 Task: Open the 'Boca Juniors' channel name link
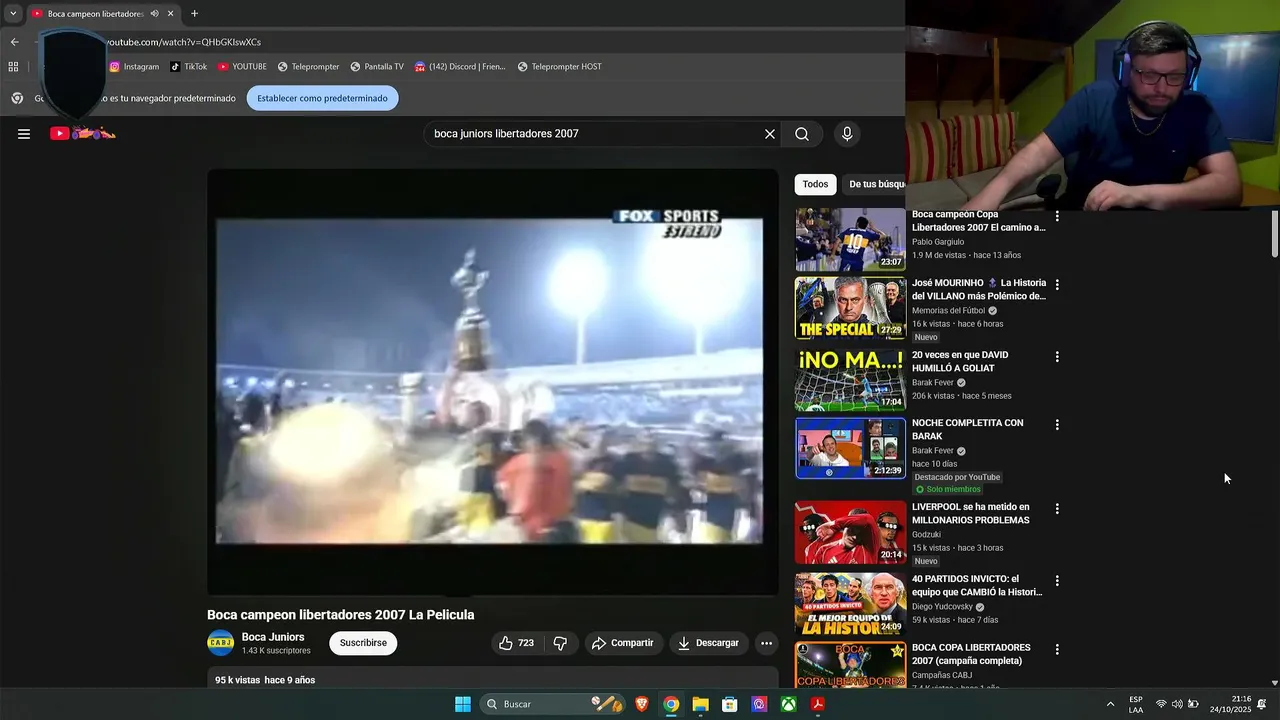click(x=273, y=637)
